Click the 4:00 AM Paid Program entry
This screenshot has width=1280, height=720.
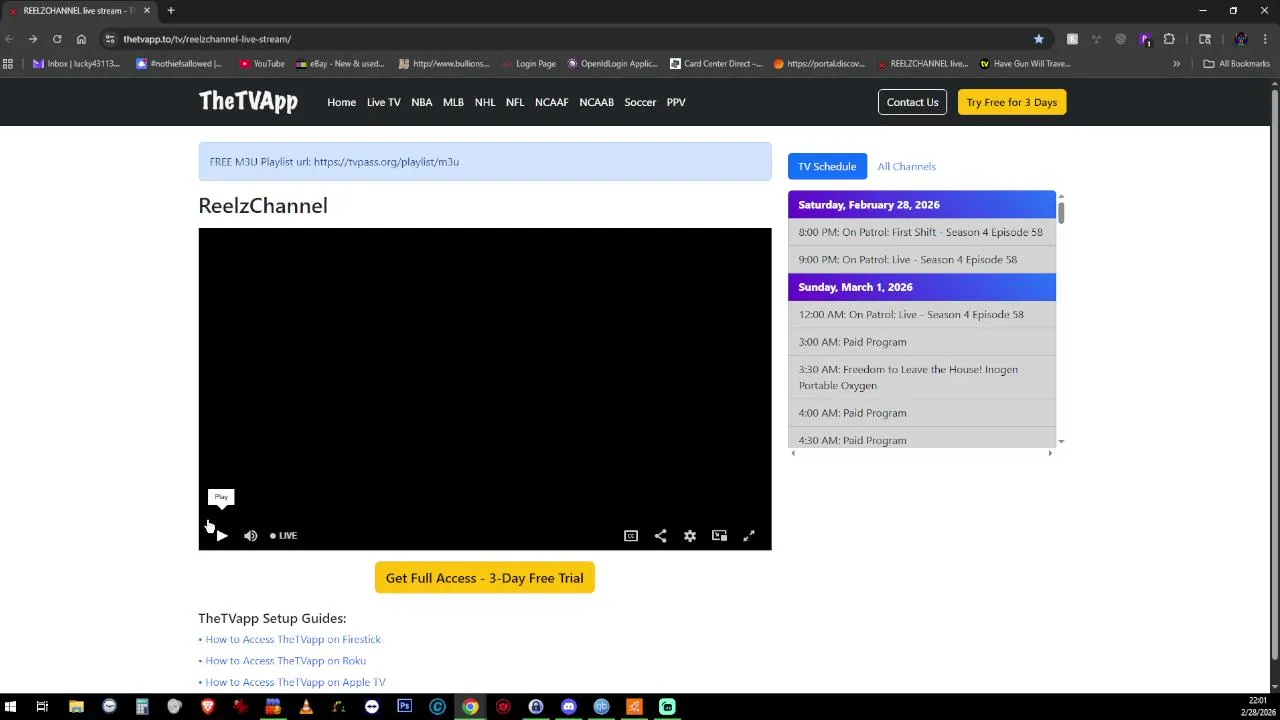coord(922,413)
